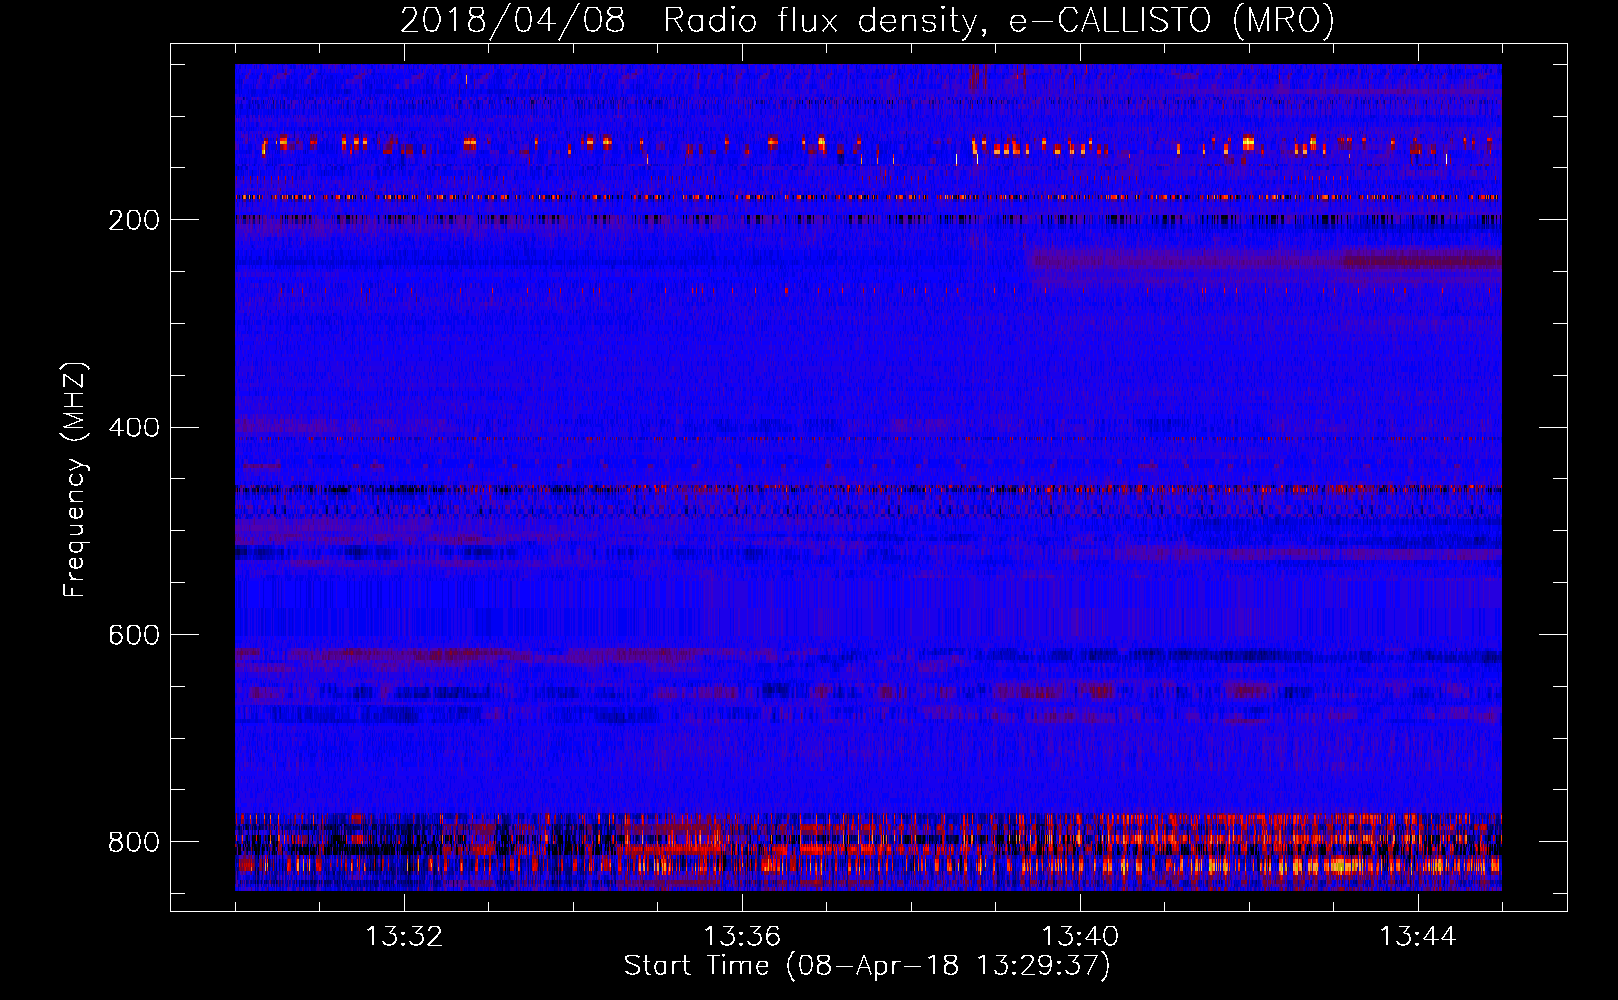Click the plot title 'Radio flux density, e-CALLISTO (MRO)'
The width and height of the screenshot is (1618, 1000).
click(x=999, y=20)
